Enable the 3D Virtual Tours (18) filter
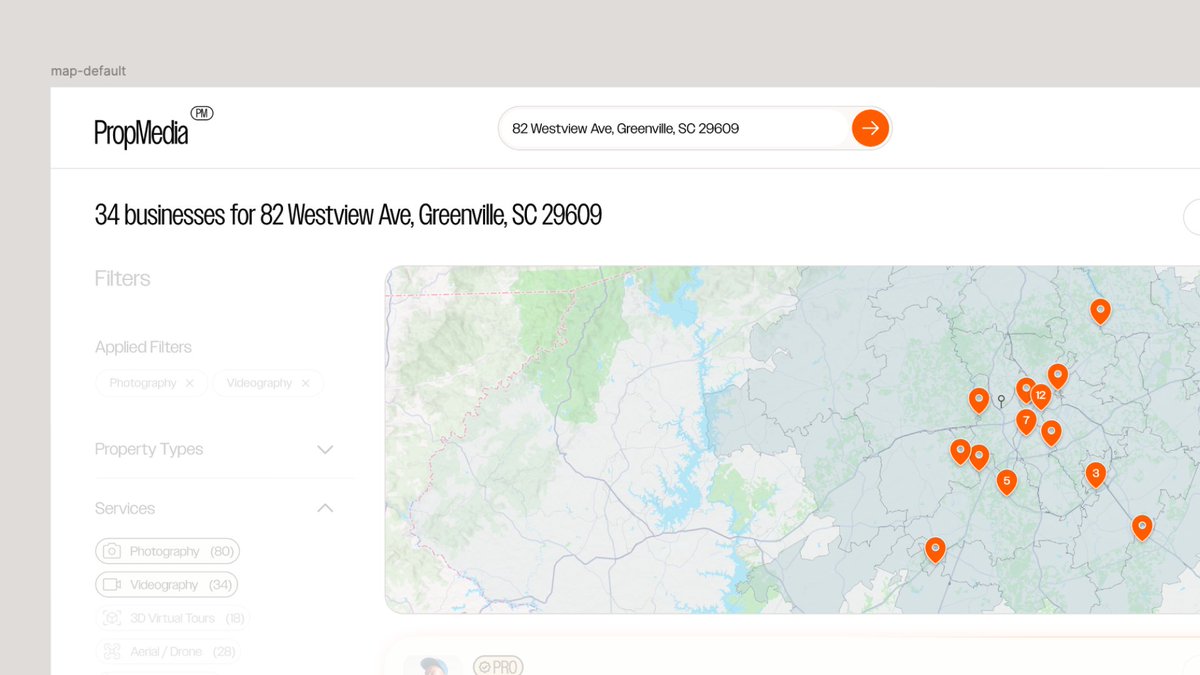The width and height of the screenshot is (1200, 675). (x=171, y=618)
